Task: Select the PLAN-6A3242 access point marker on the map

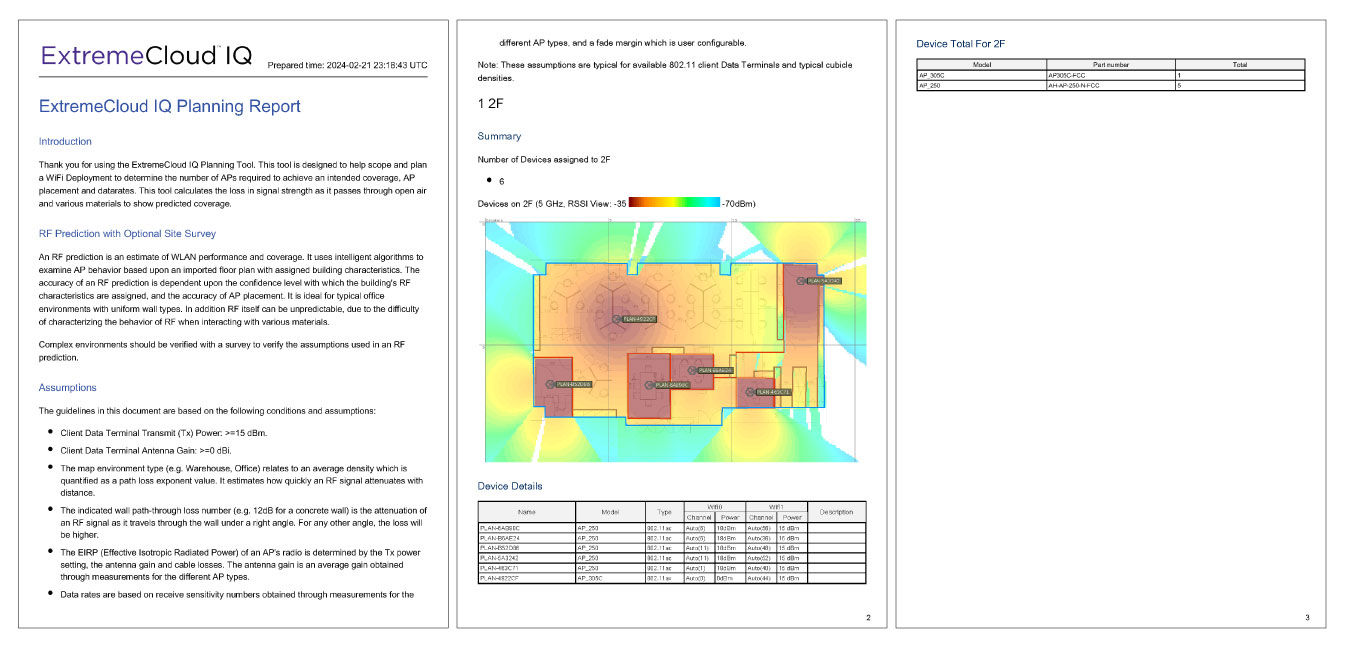Action: click(802, 281)
